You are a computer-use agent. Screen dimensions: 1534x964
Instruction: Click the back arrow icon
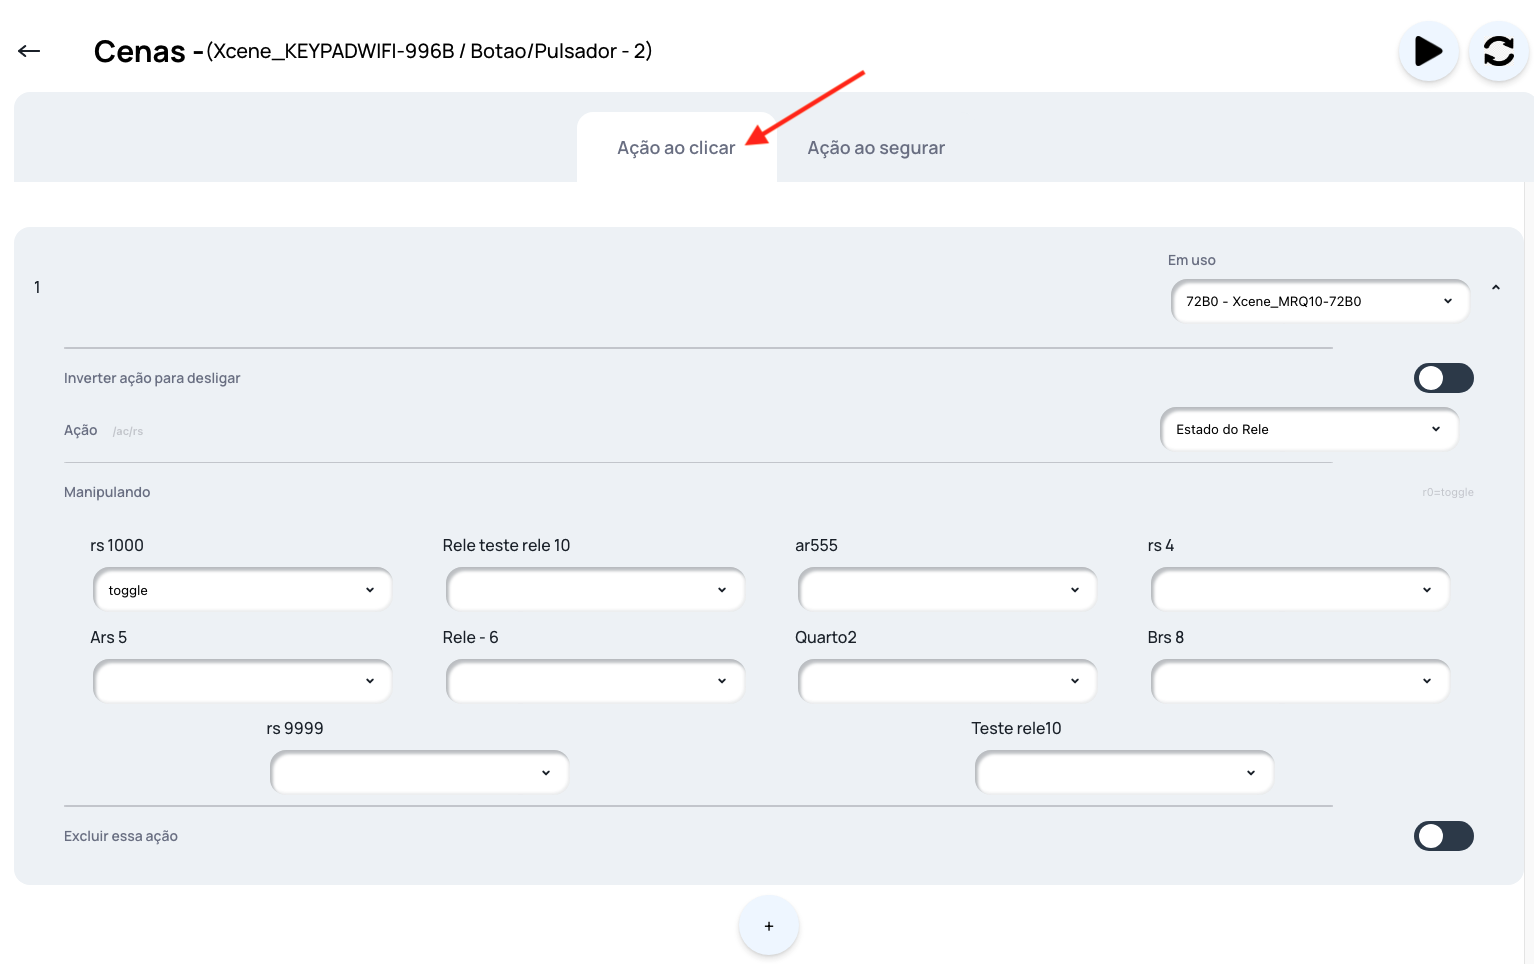point(29,51)
